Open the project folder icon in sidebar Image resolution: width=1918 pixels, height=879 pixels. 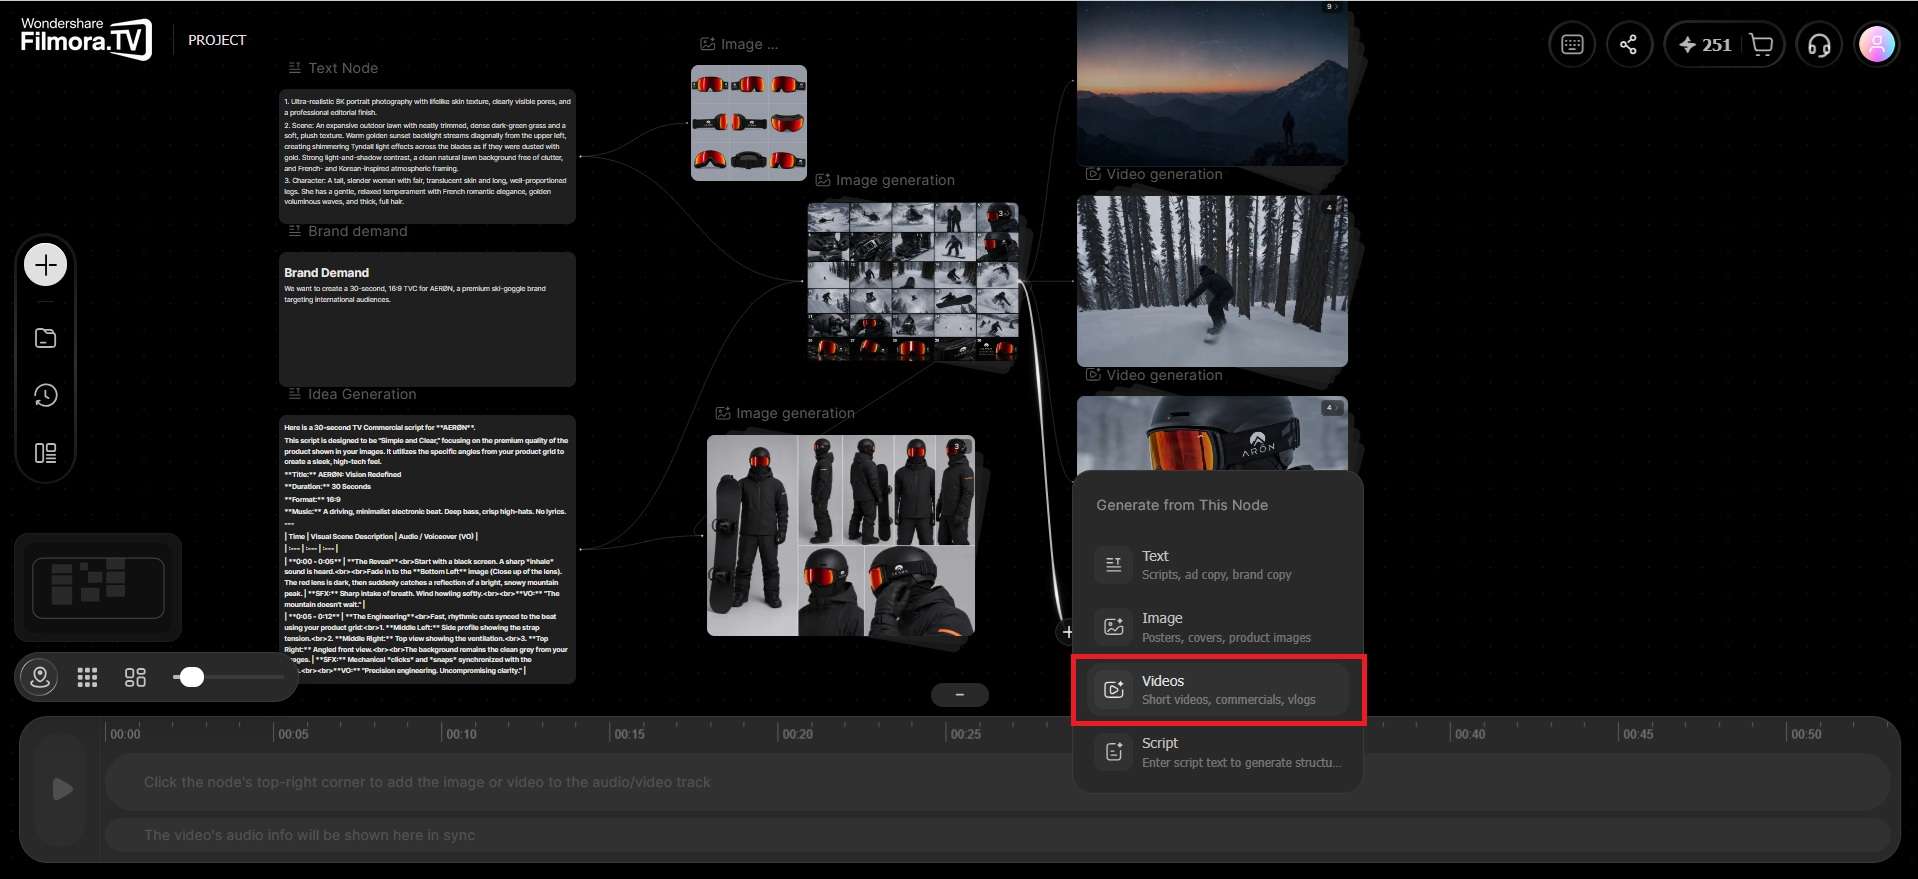[45, 338]
